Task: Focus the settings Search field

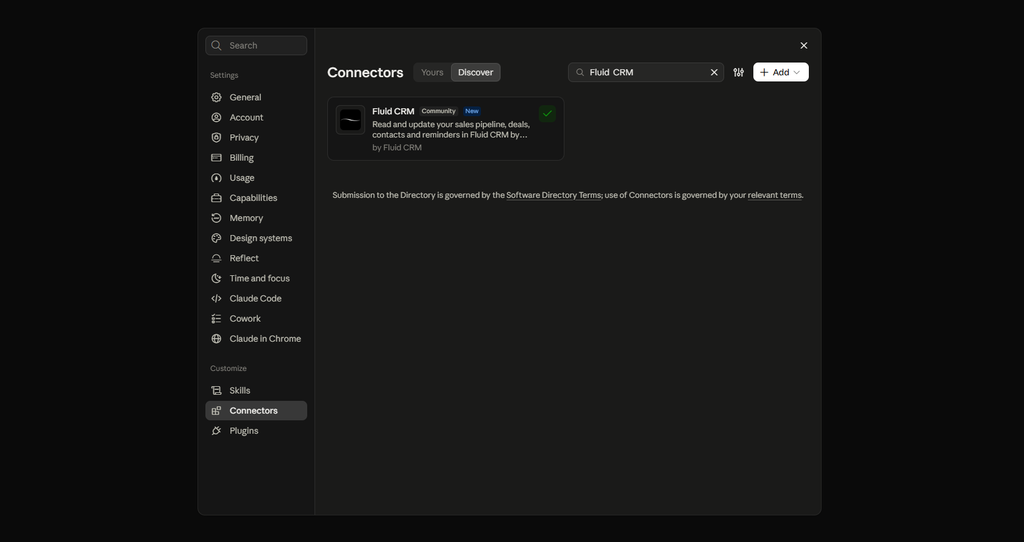Action: 256,46
